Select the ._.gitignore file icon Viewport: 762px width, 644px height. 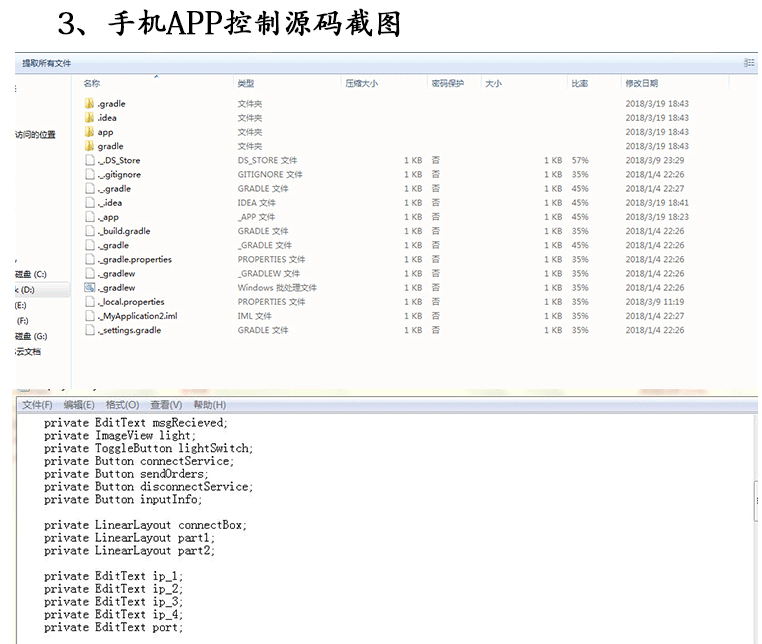click(89, 174)
